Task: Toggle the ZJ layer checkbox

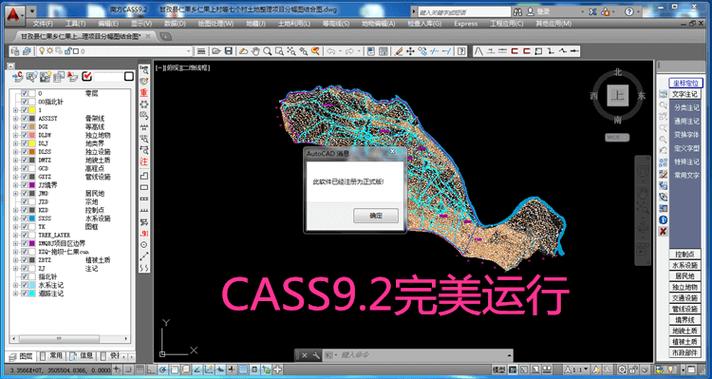Action: click(25, 268)
